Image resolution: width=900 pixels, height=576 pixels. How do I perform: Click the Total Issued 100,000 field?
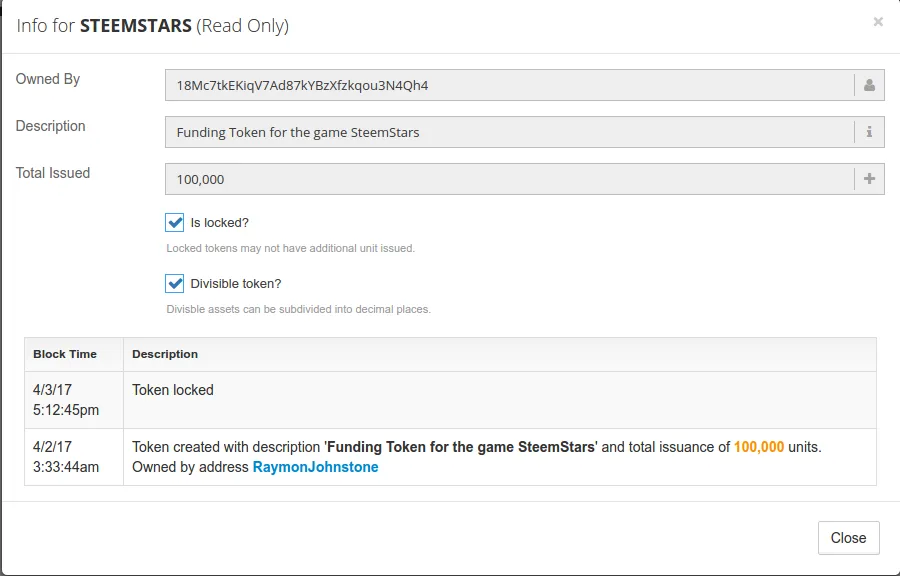pyautogui.click(x=510, y=179)
